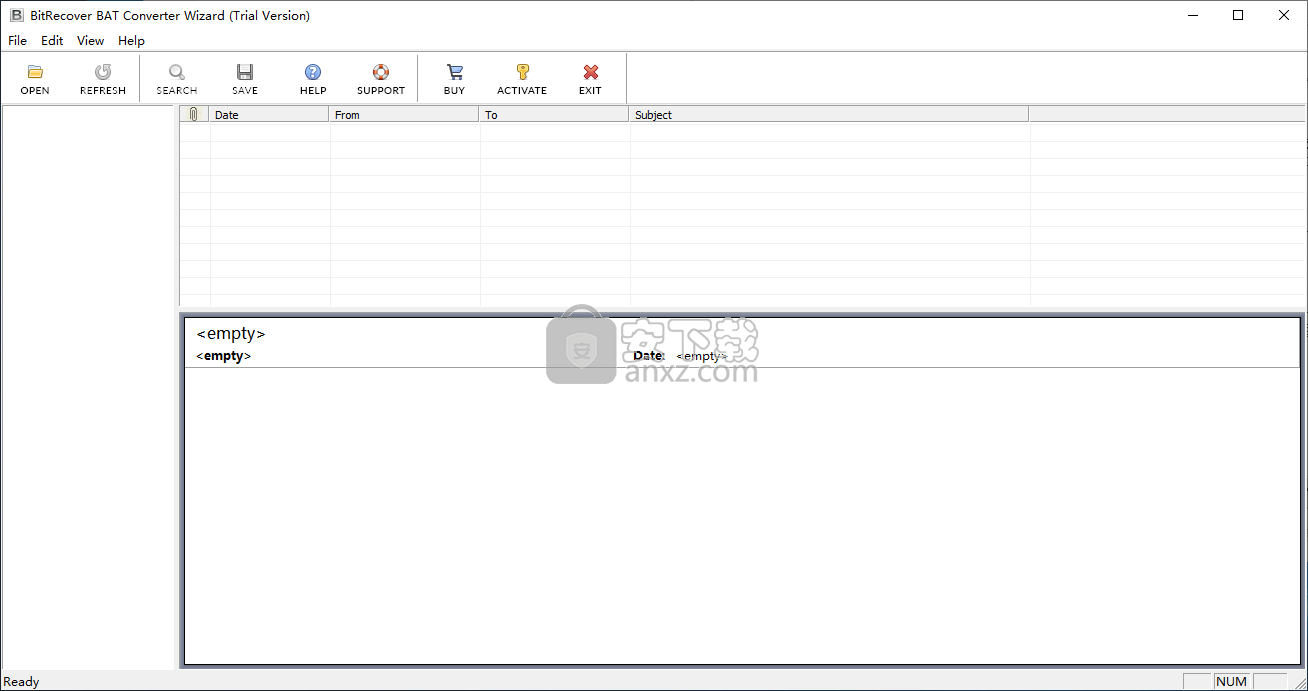Click the NUM indicator in status bar
The width and height of the screenshot is (1308, 691).
click(x=1231, y=682)
